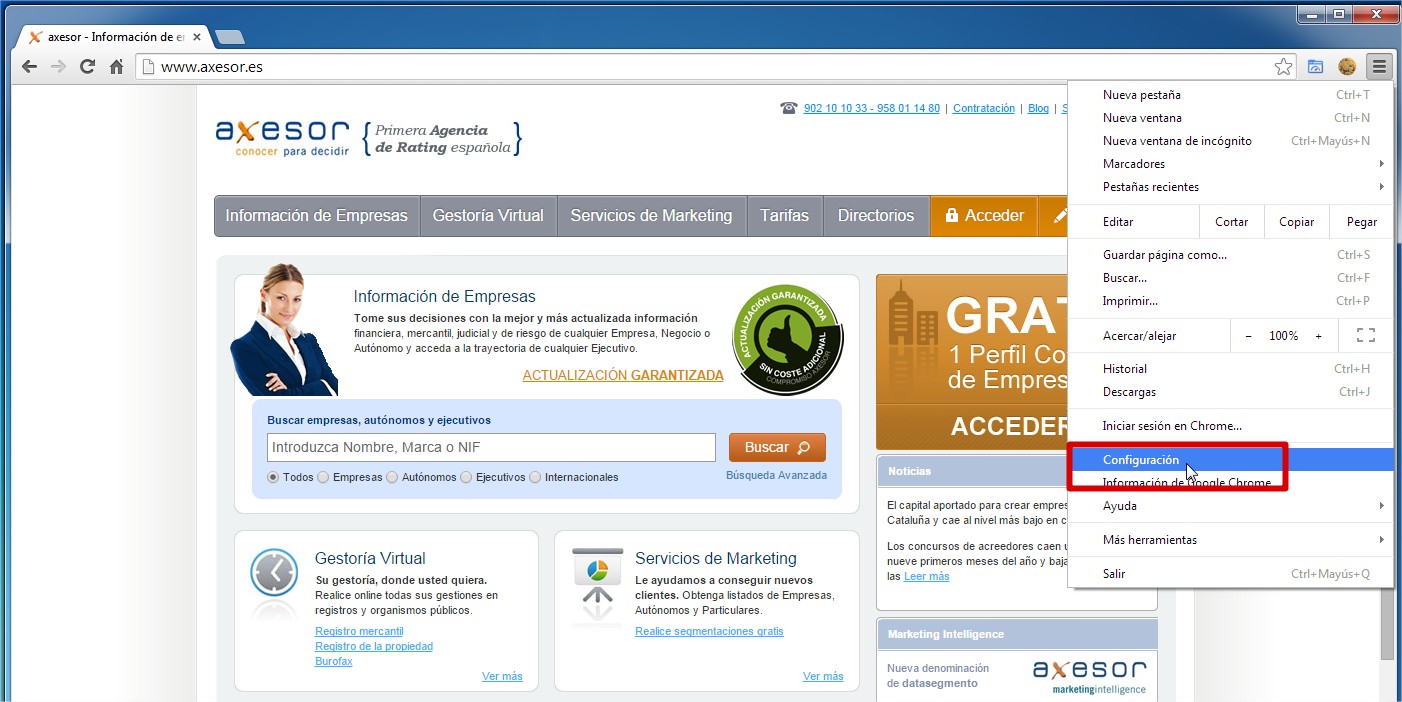The height and width of the screenshot is (702, 1402).
Task: Select Guardar página como...
Action: tap(1231, 255)
